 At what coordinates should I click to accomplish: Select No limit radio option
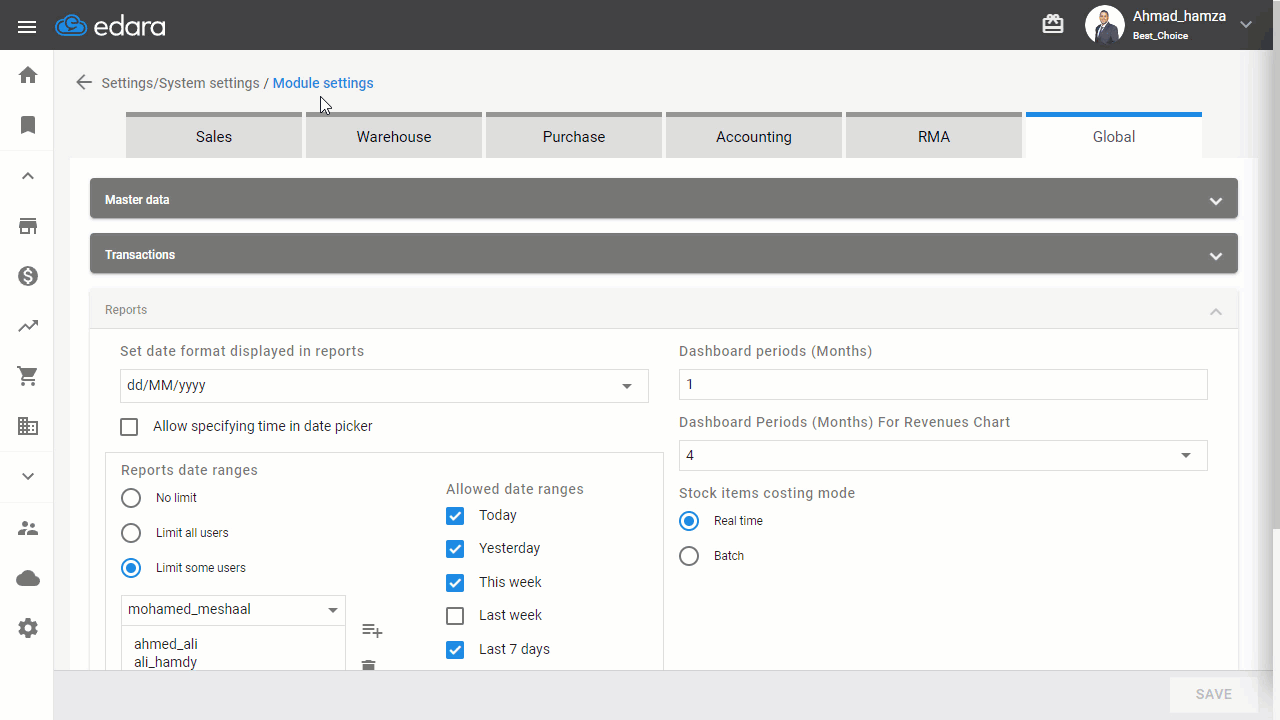pos(131,498)
